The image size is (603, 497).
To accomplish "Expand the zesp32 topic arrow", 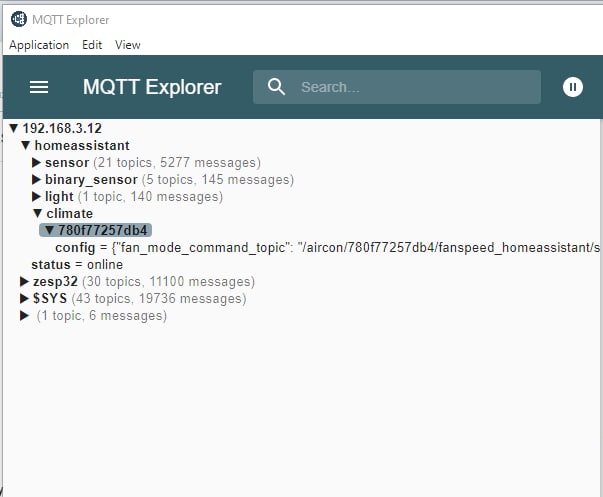I will [24, 282].
